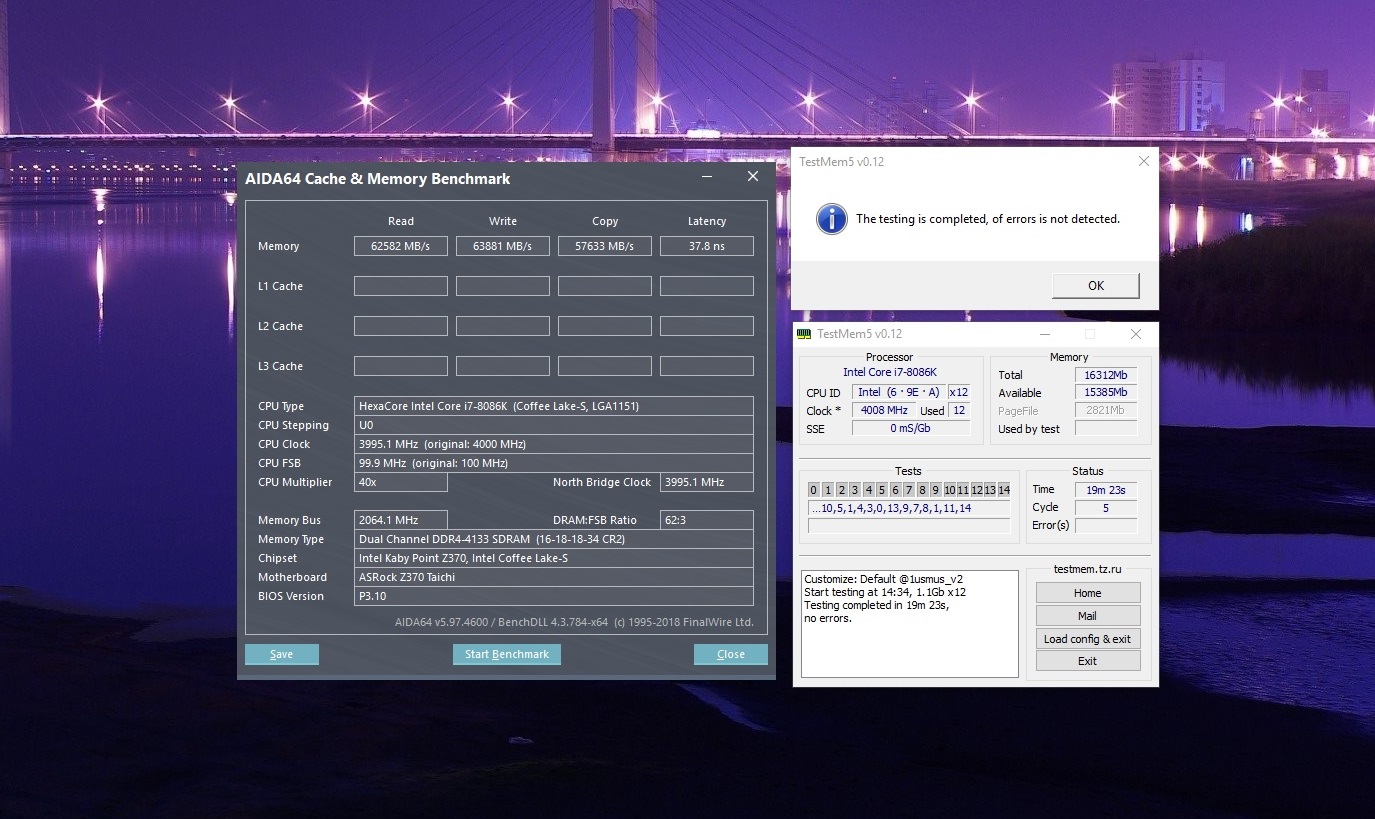Click the test order sequence field
This screenshot has width=1375, height=819.
(x=909, y=508)
